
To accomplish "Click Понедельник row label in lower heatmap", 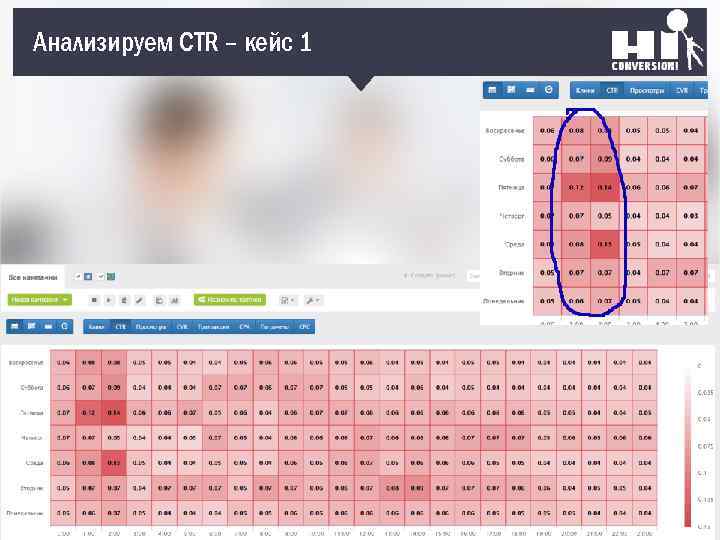I will click(25, 513).
